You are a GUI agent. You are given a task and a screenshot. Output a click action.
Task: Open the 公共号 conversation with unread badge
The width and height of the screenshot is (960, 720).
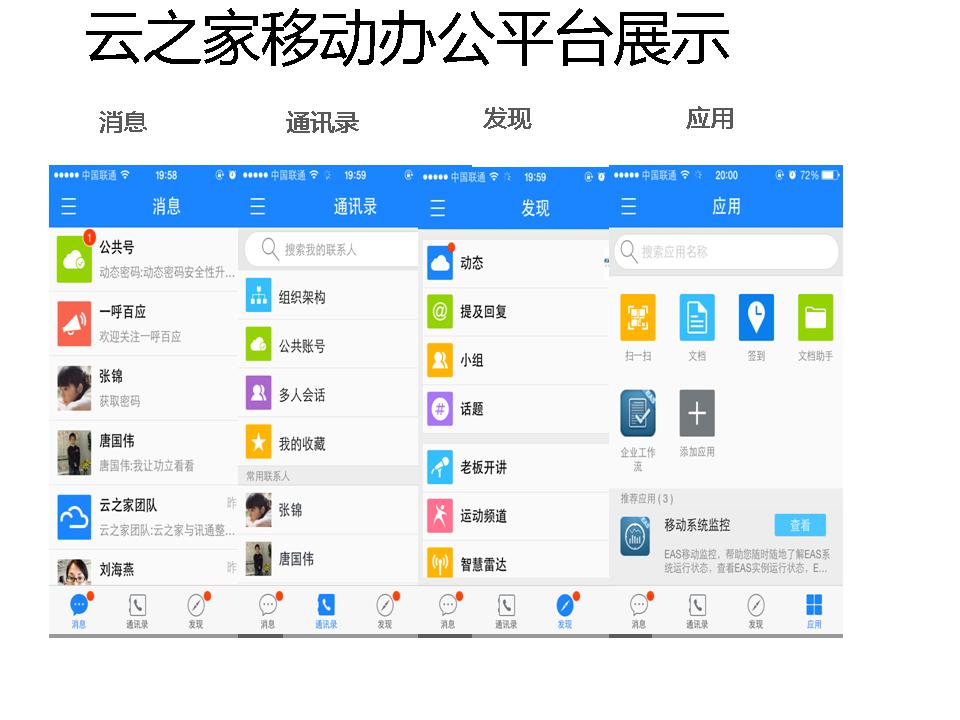tap(145, 259)
